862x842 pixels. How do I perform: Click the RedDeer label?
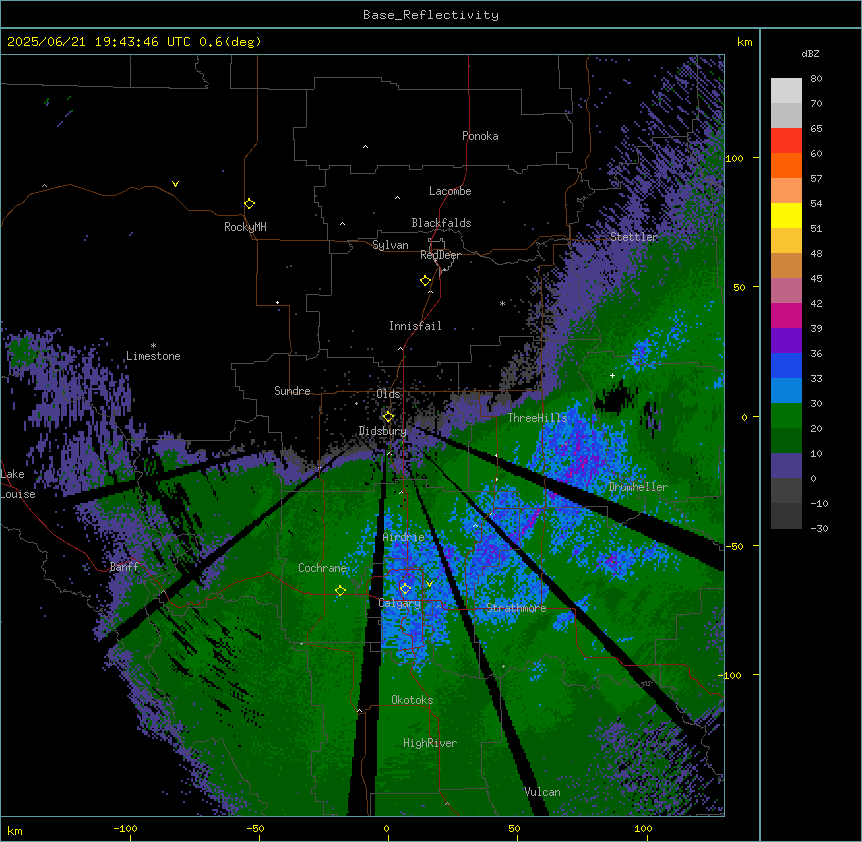click(440, 255)
